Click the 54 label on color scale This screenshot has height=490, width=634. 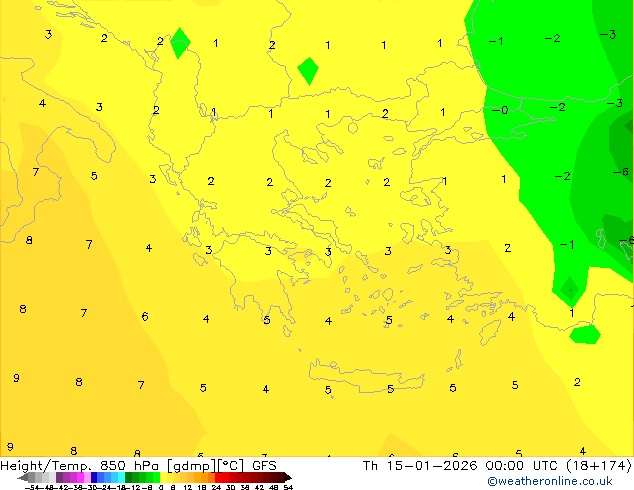(288, 487)
